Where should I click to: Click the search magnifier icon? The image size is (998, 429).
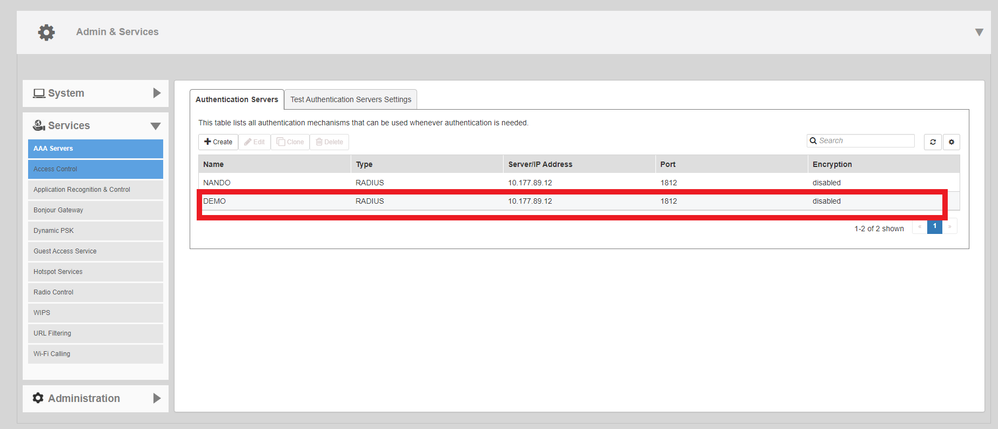click(x=815, y=142)
